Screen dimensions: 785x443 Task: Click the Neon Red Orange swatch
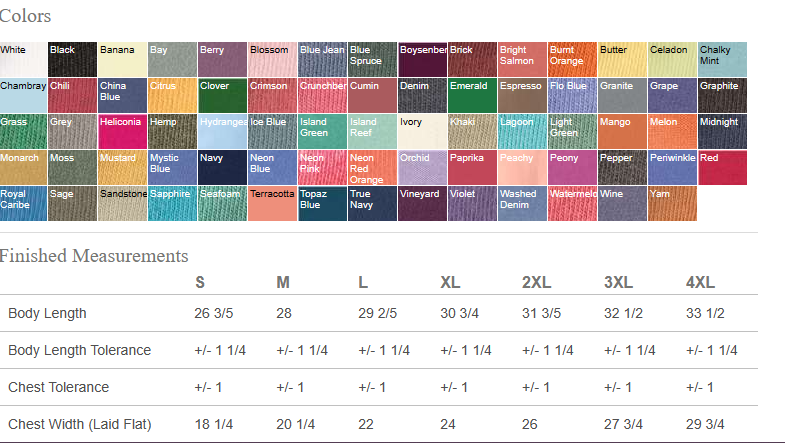point(373,167)
